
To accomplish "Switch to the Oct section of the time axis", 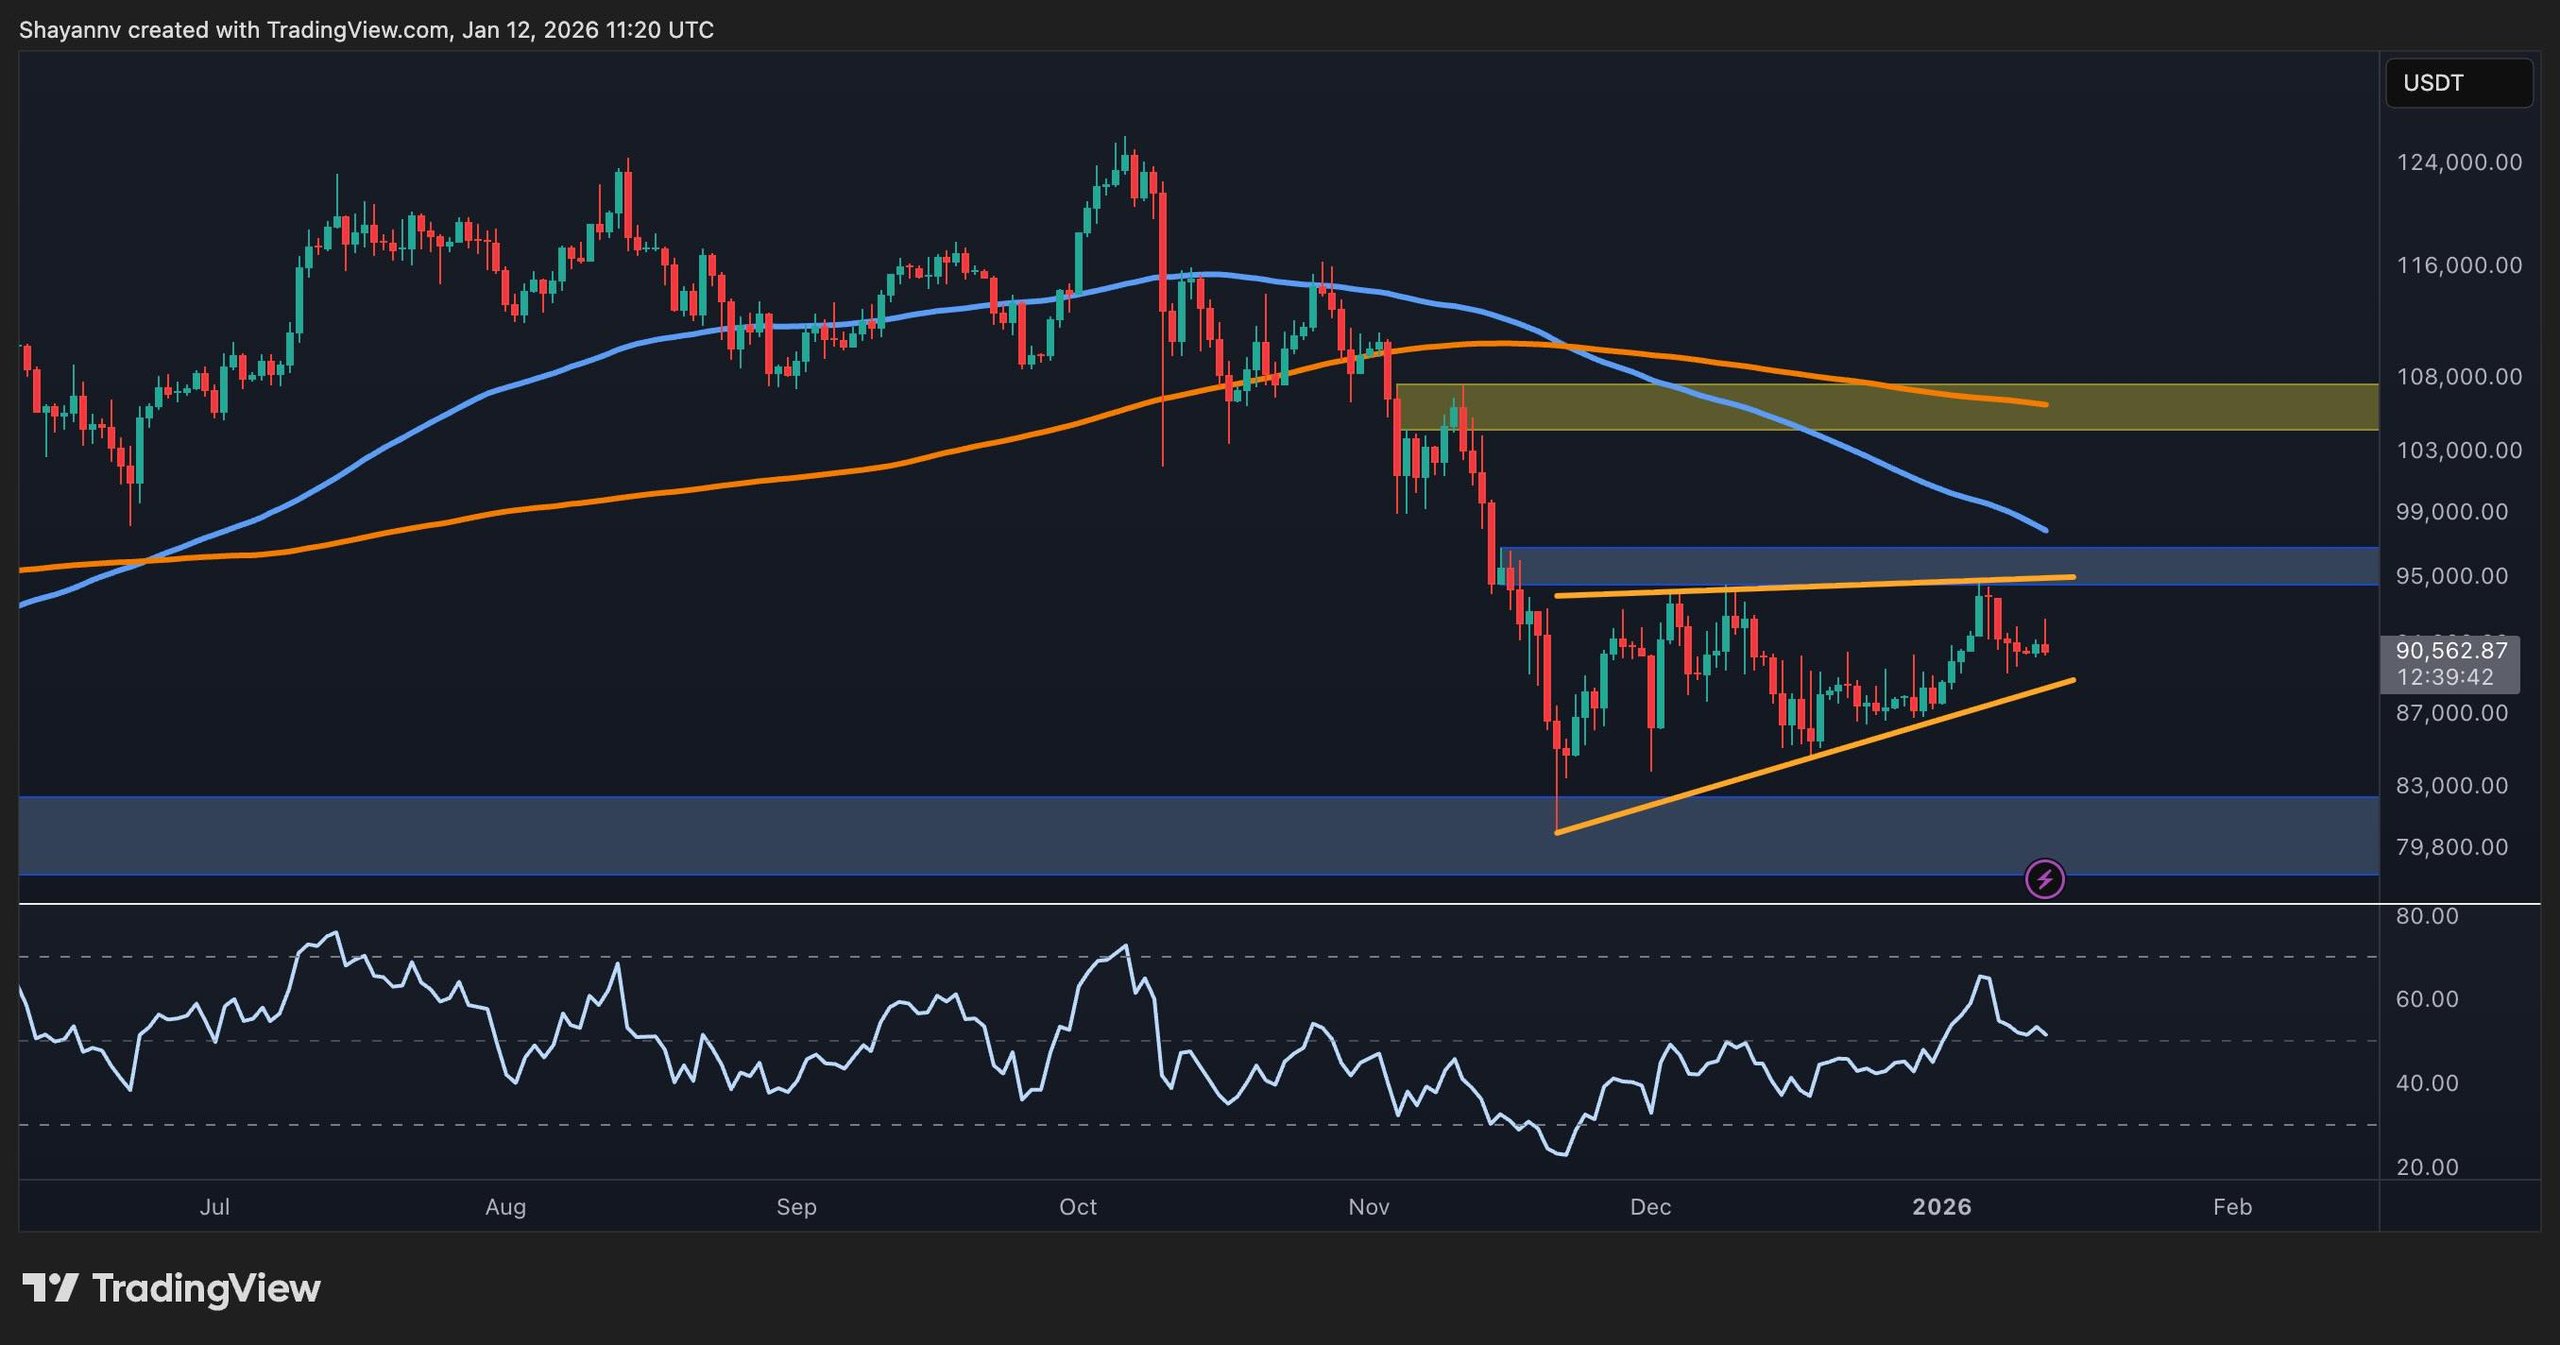I will (x=1078, y=1207).
